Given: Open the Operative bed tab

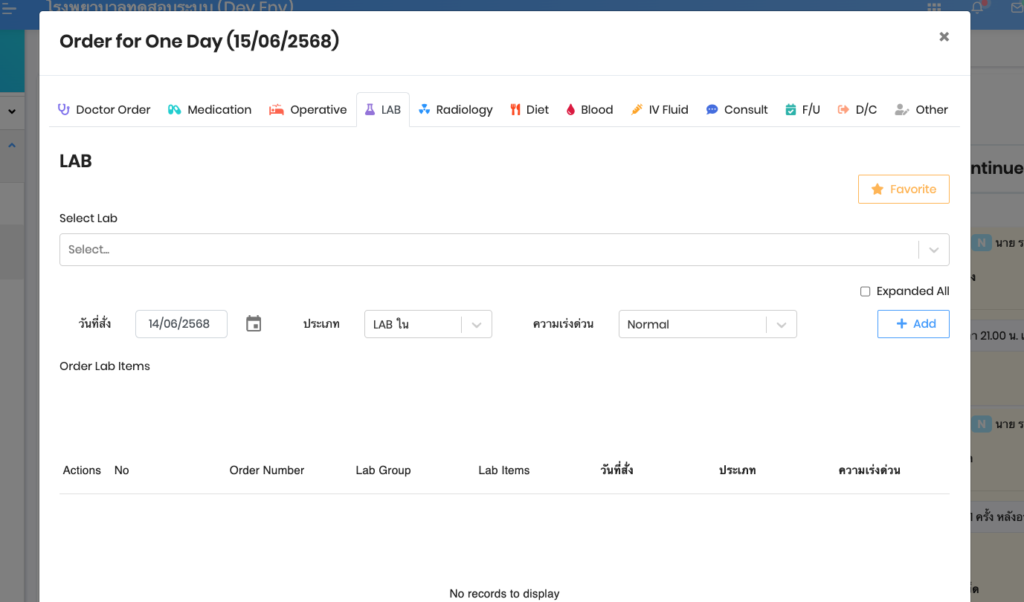Looking at the screenshot, I should click(x=308, y=110).
